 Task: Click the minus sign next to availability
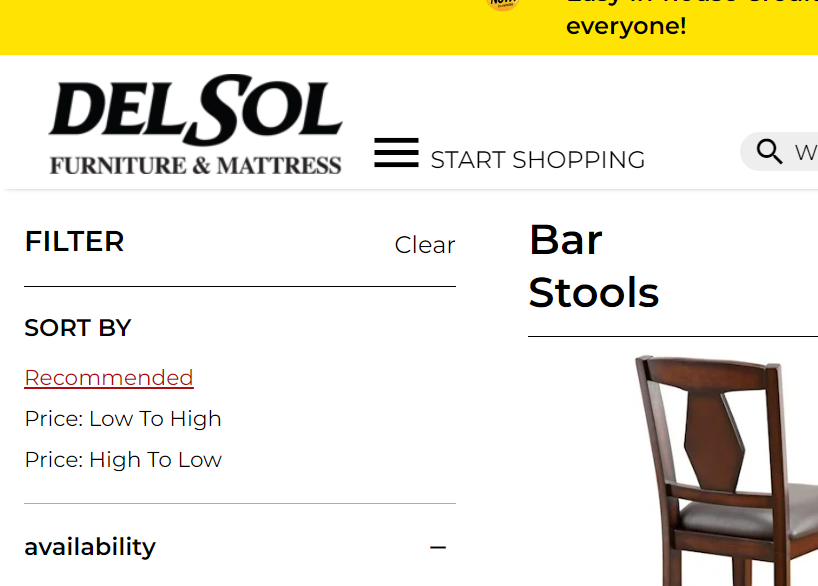438,547
